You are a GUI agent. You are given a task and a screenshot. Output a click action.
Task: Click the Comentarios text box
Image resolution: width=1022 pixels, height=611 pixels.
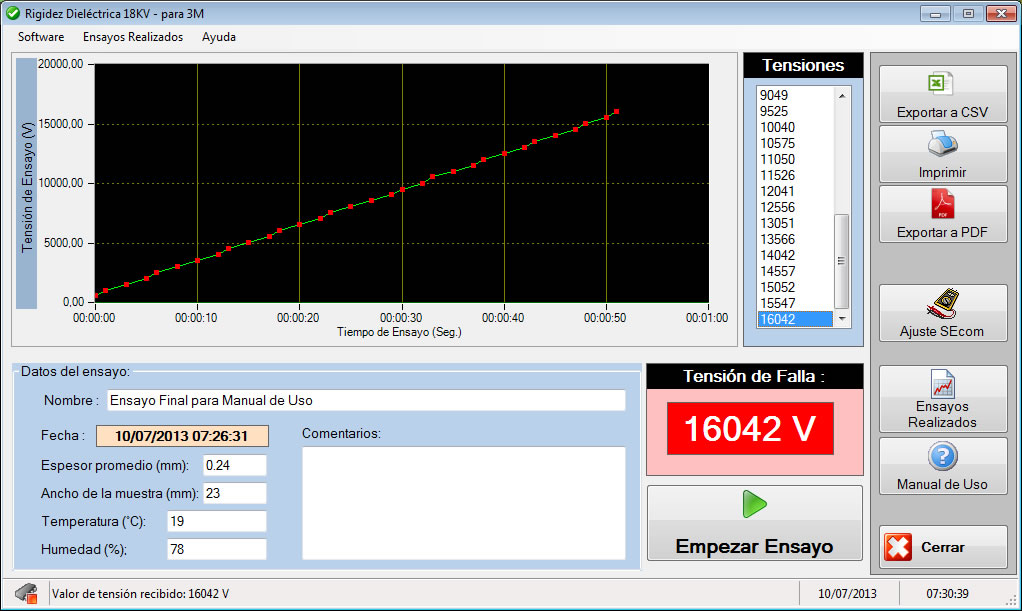[x=463, y=503]
